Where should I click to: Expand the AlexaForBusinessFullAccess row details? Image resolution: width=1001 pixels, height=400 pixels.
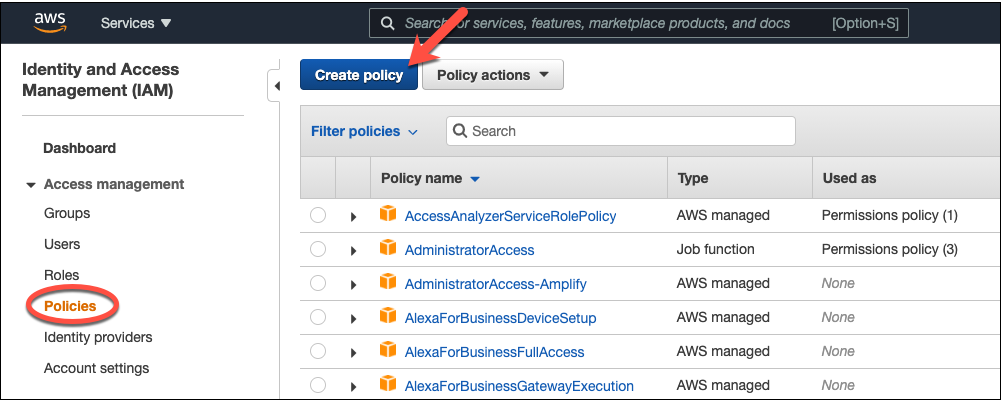[x=353, y=352]
